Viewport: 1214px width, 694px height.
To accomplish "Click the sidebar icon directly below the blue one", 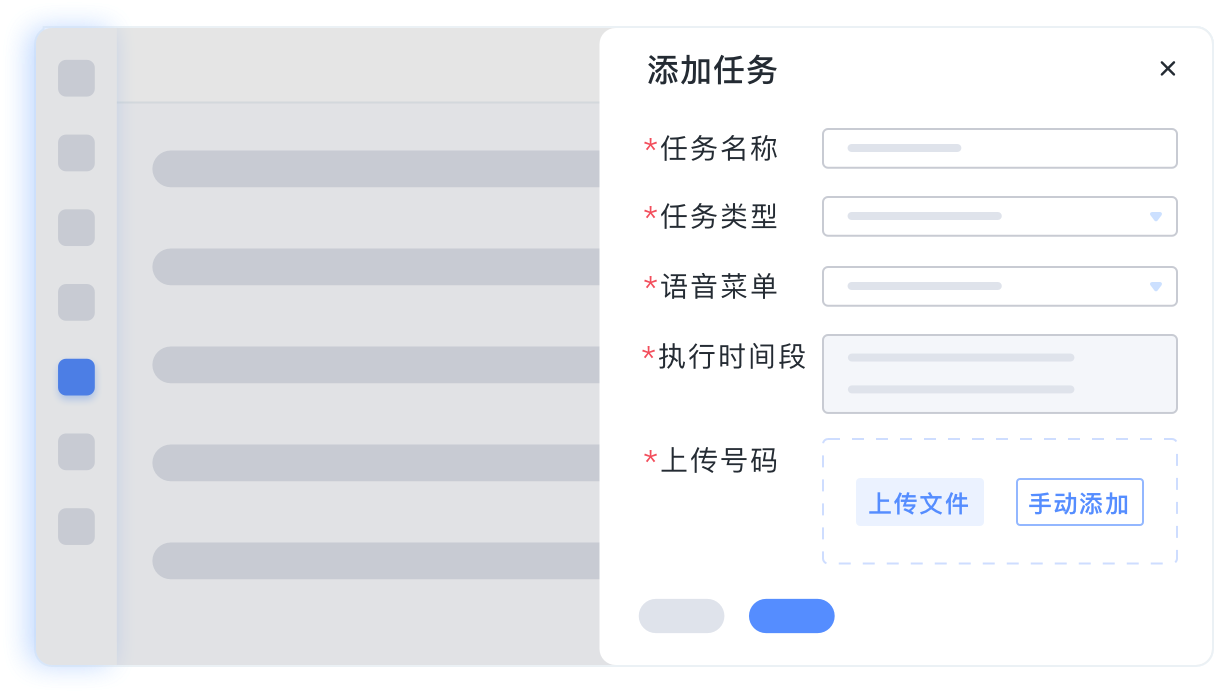I will coord(76,452).
